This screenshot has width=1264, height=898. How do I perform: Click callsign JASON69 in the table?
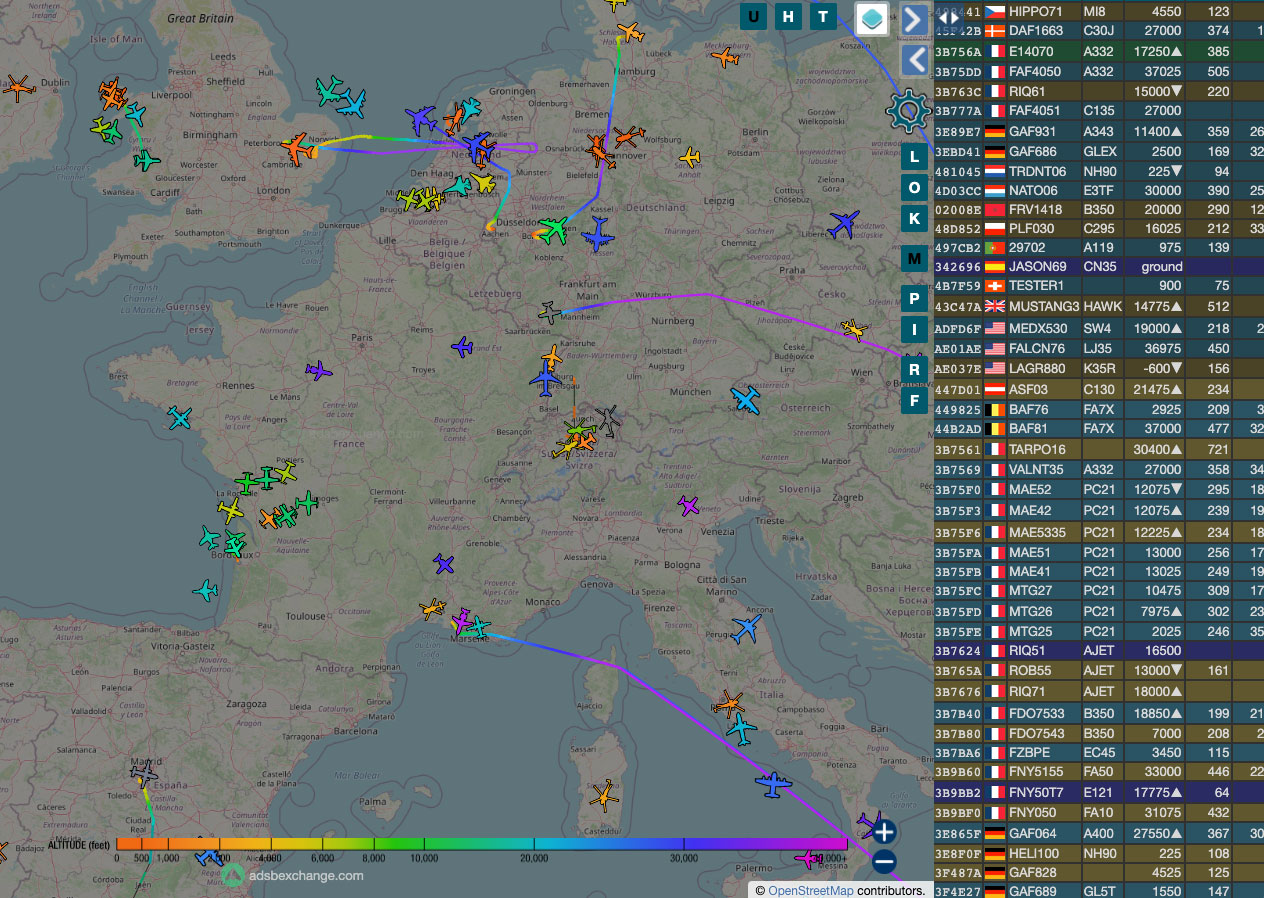(x=1038, y=267)
